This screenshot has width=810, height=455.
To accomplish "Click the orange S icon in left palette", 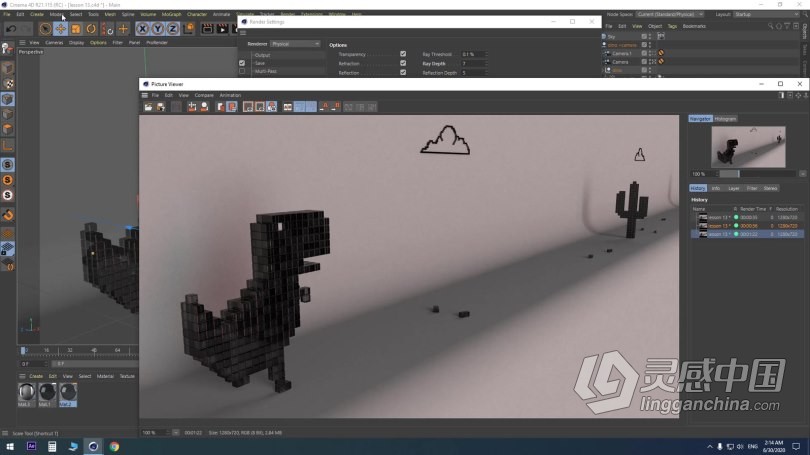I will coord(8,180).
